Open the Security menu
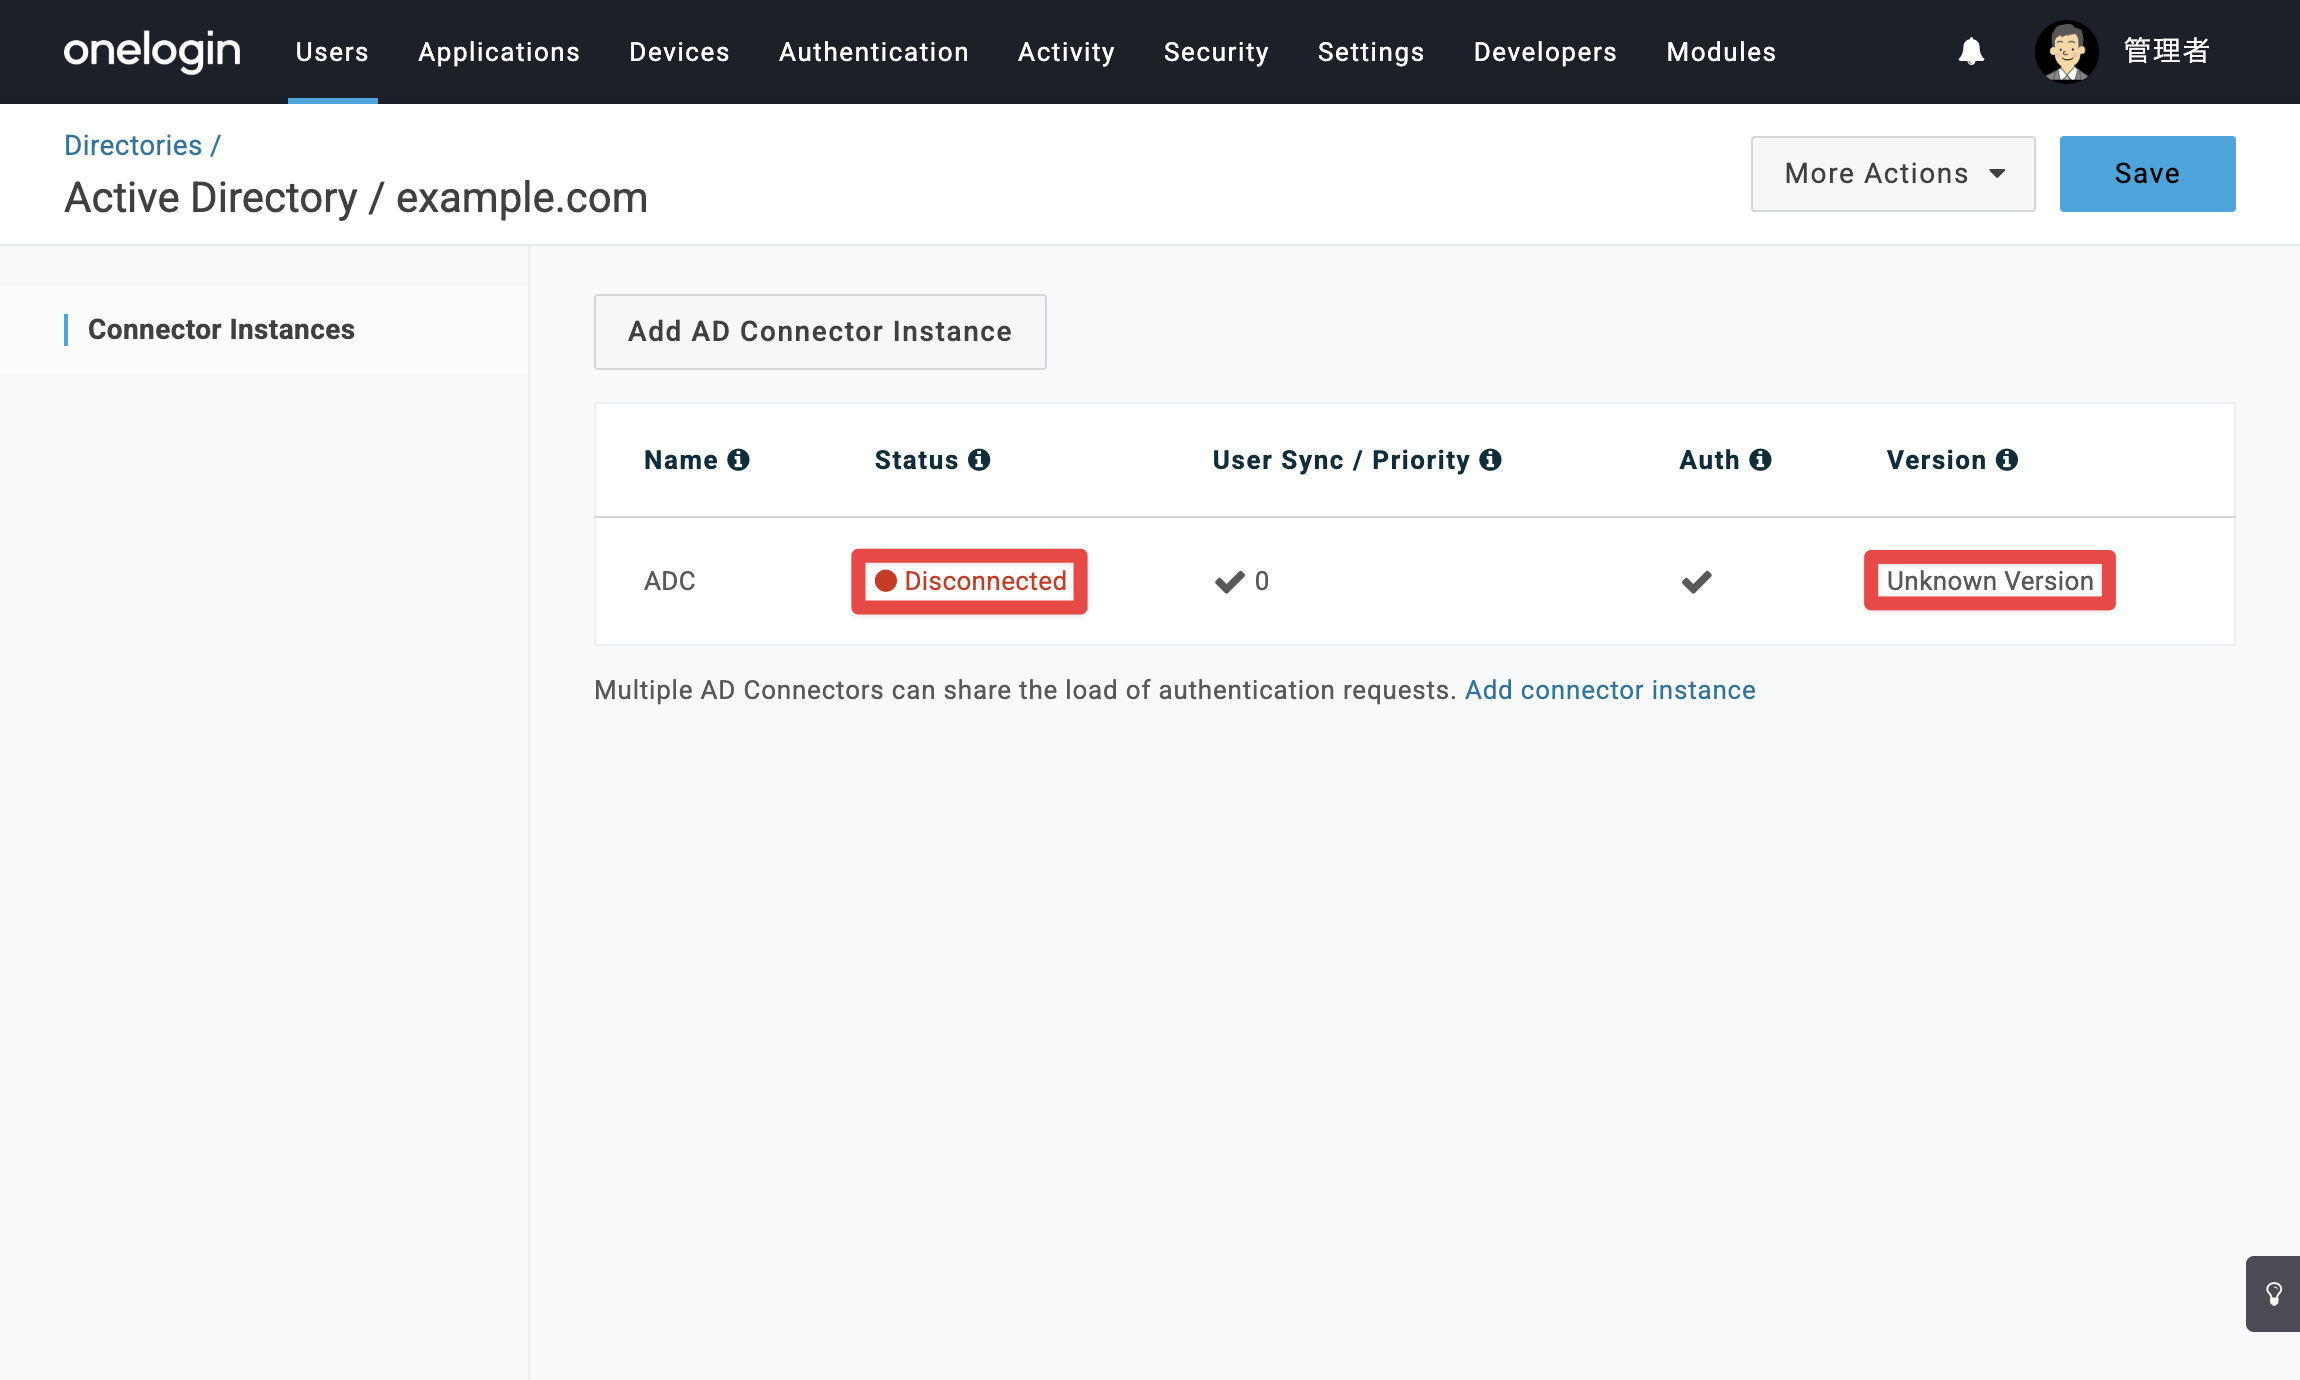 (1216, 52)
